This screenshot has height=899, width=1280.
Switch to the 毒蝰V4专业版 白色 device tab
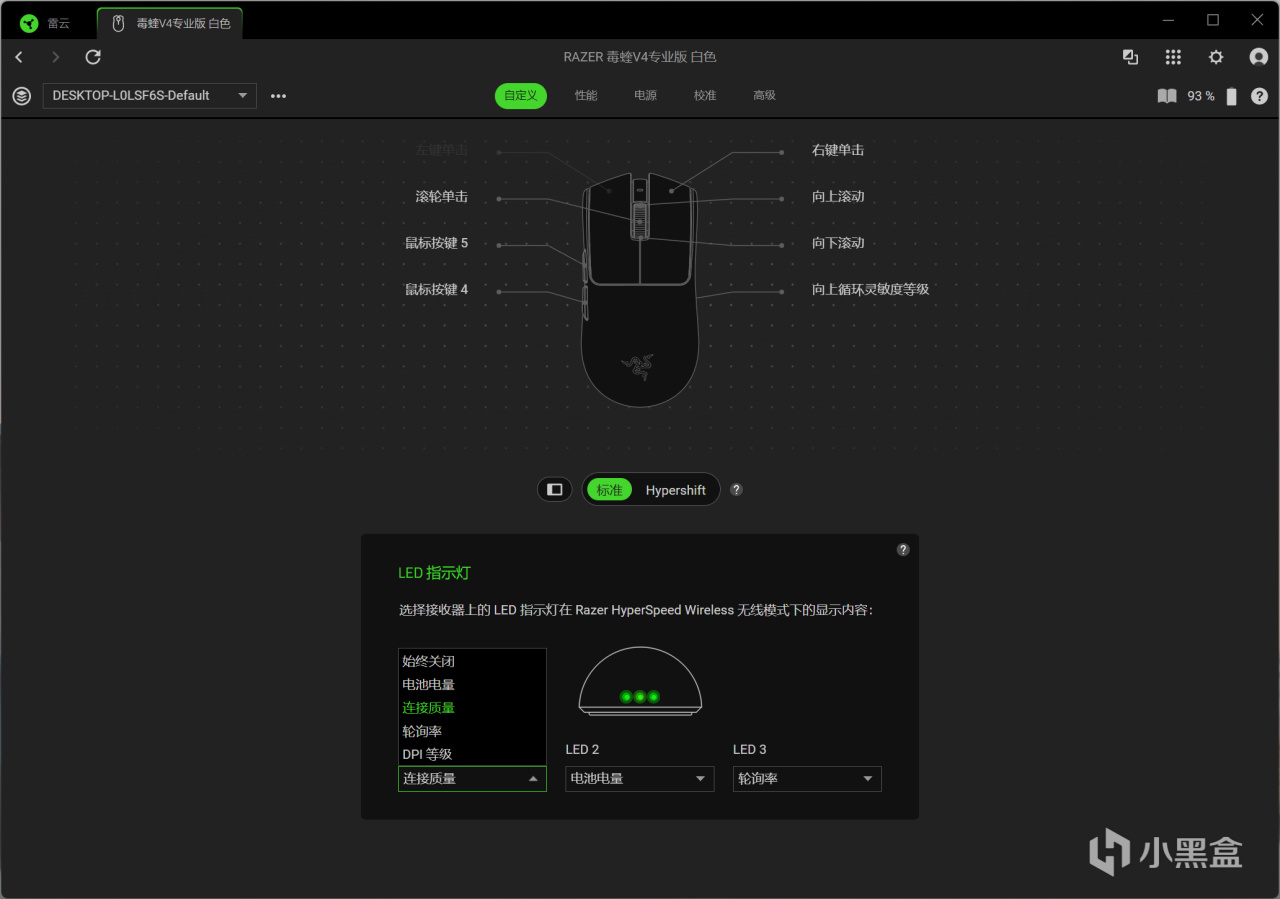[x=170, y=23]
